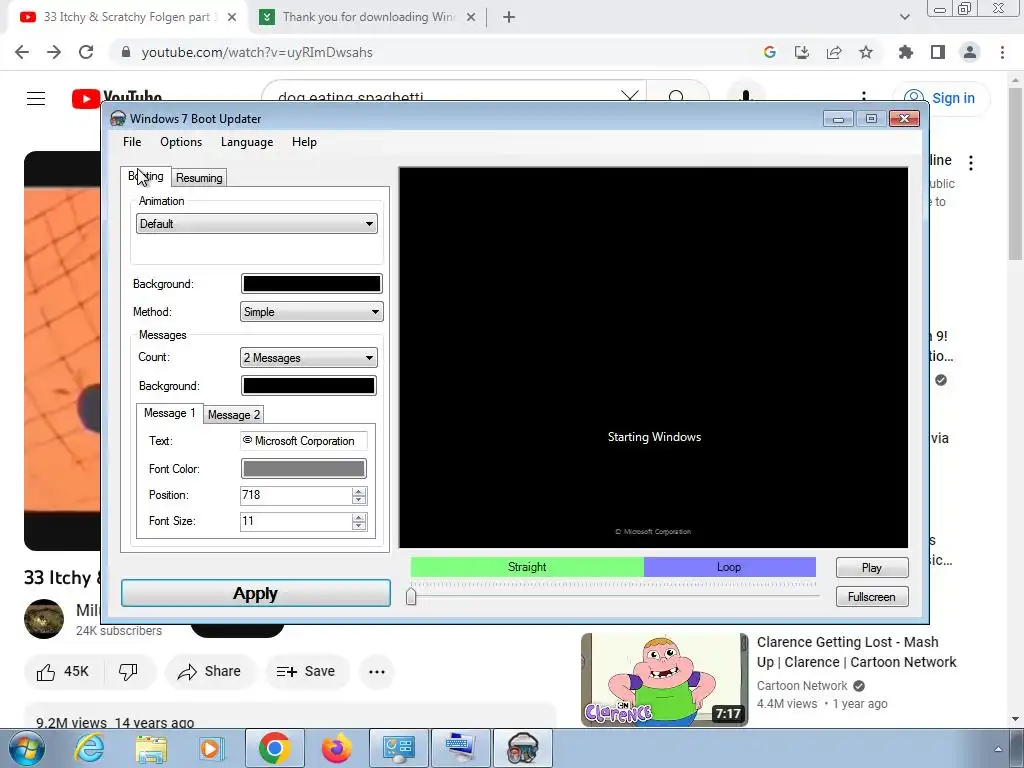Open the Animation Default dropdown

pos(257,224)
